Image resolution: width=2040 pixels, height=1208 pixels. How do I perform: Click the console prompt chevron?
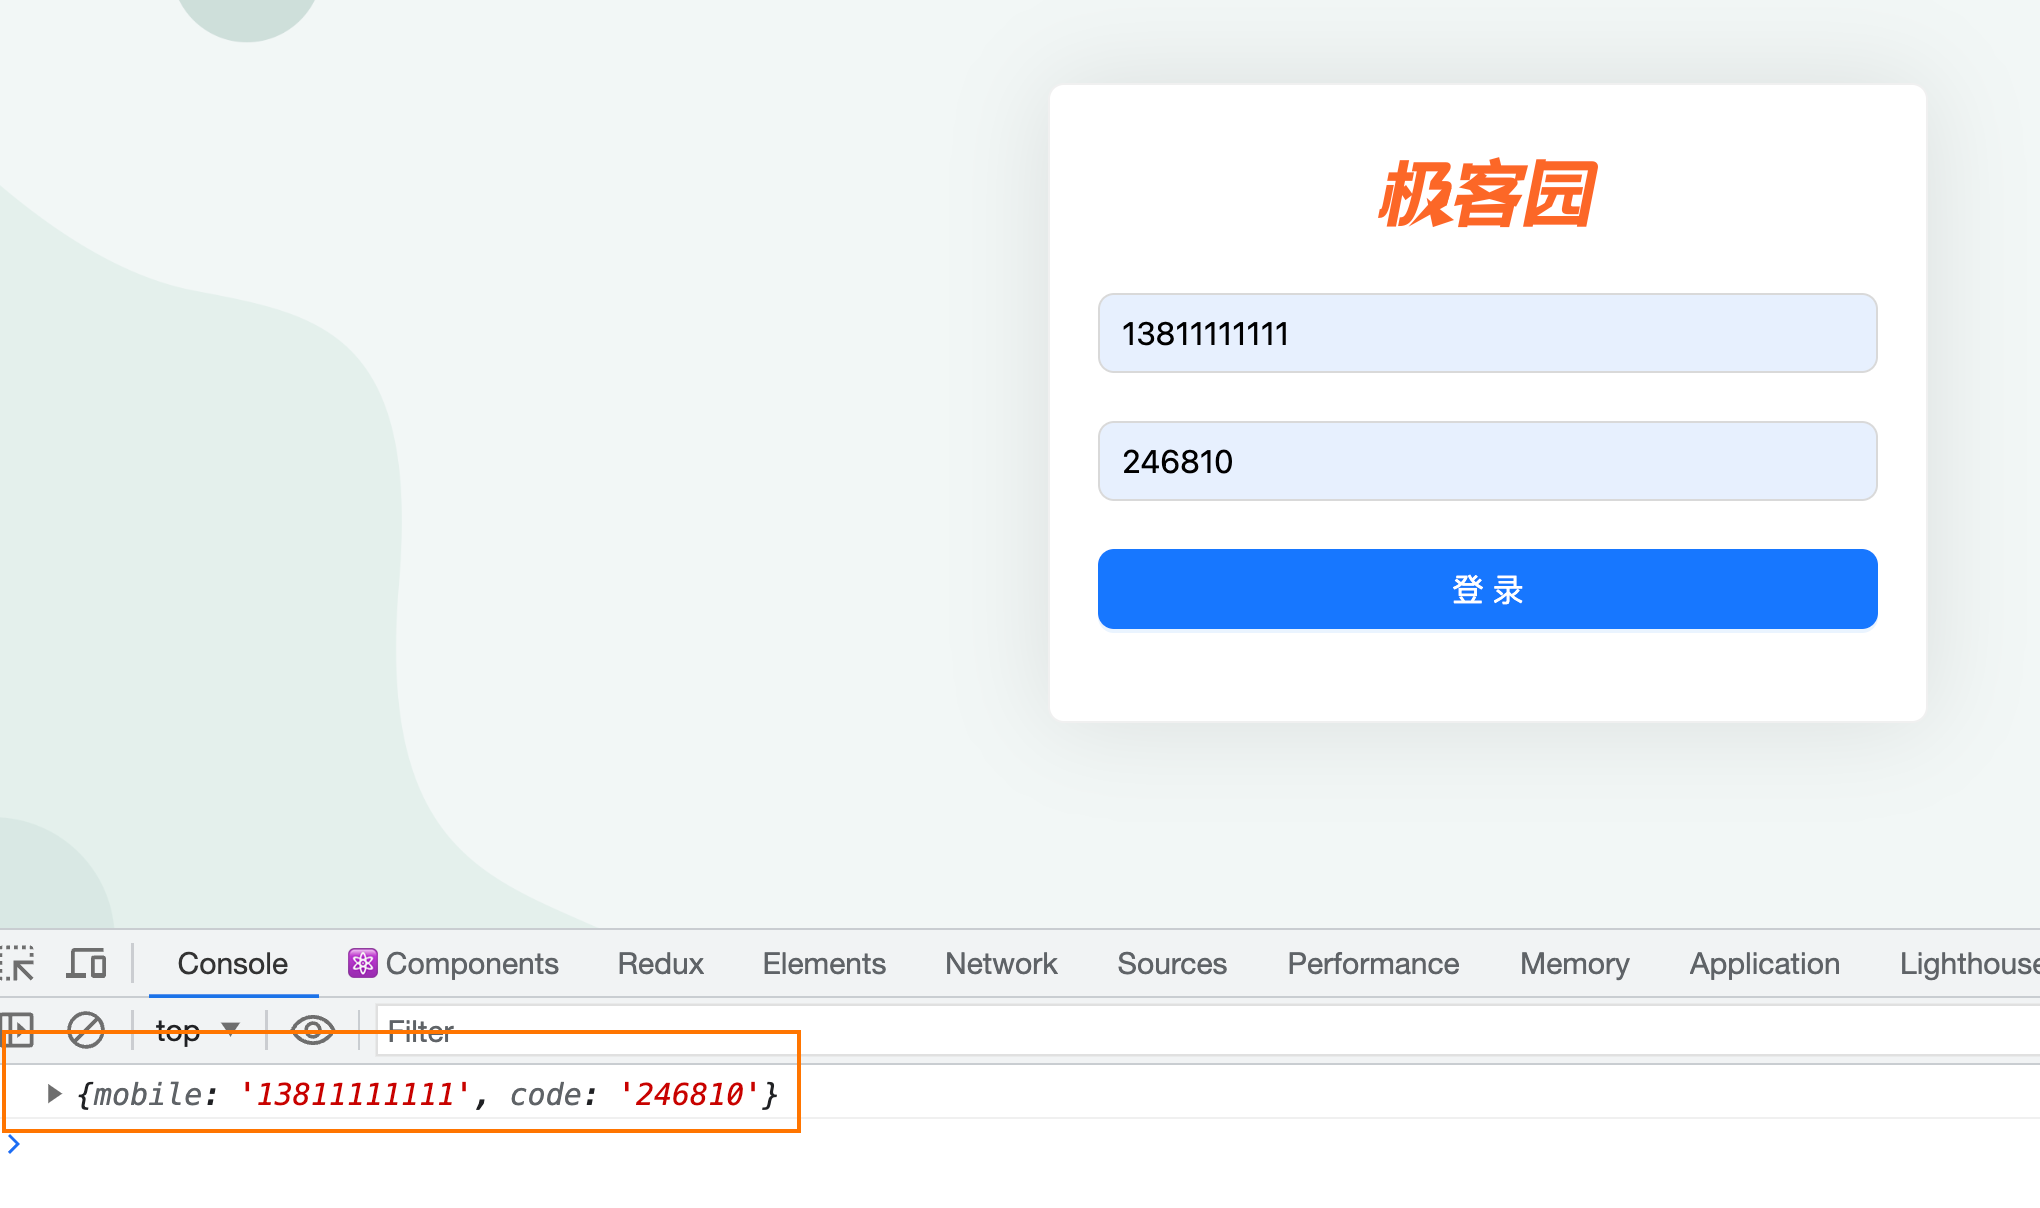click(14, 1145)
